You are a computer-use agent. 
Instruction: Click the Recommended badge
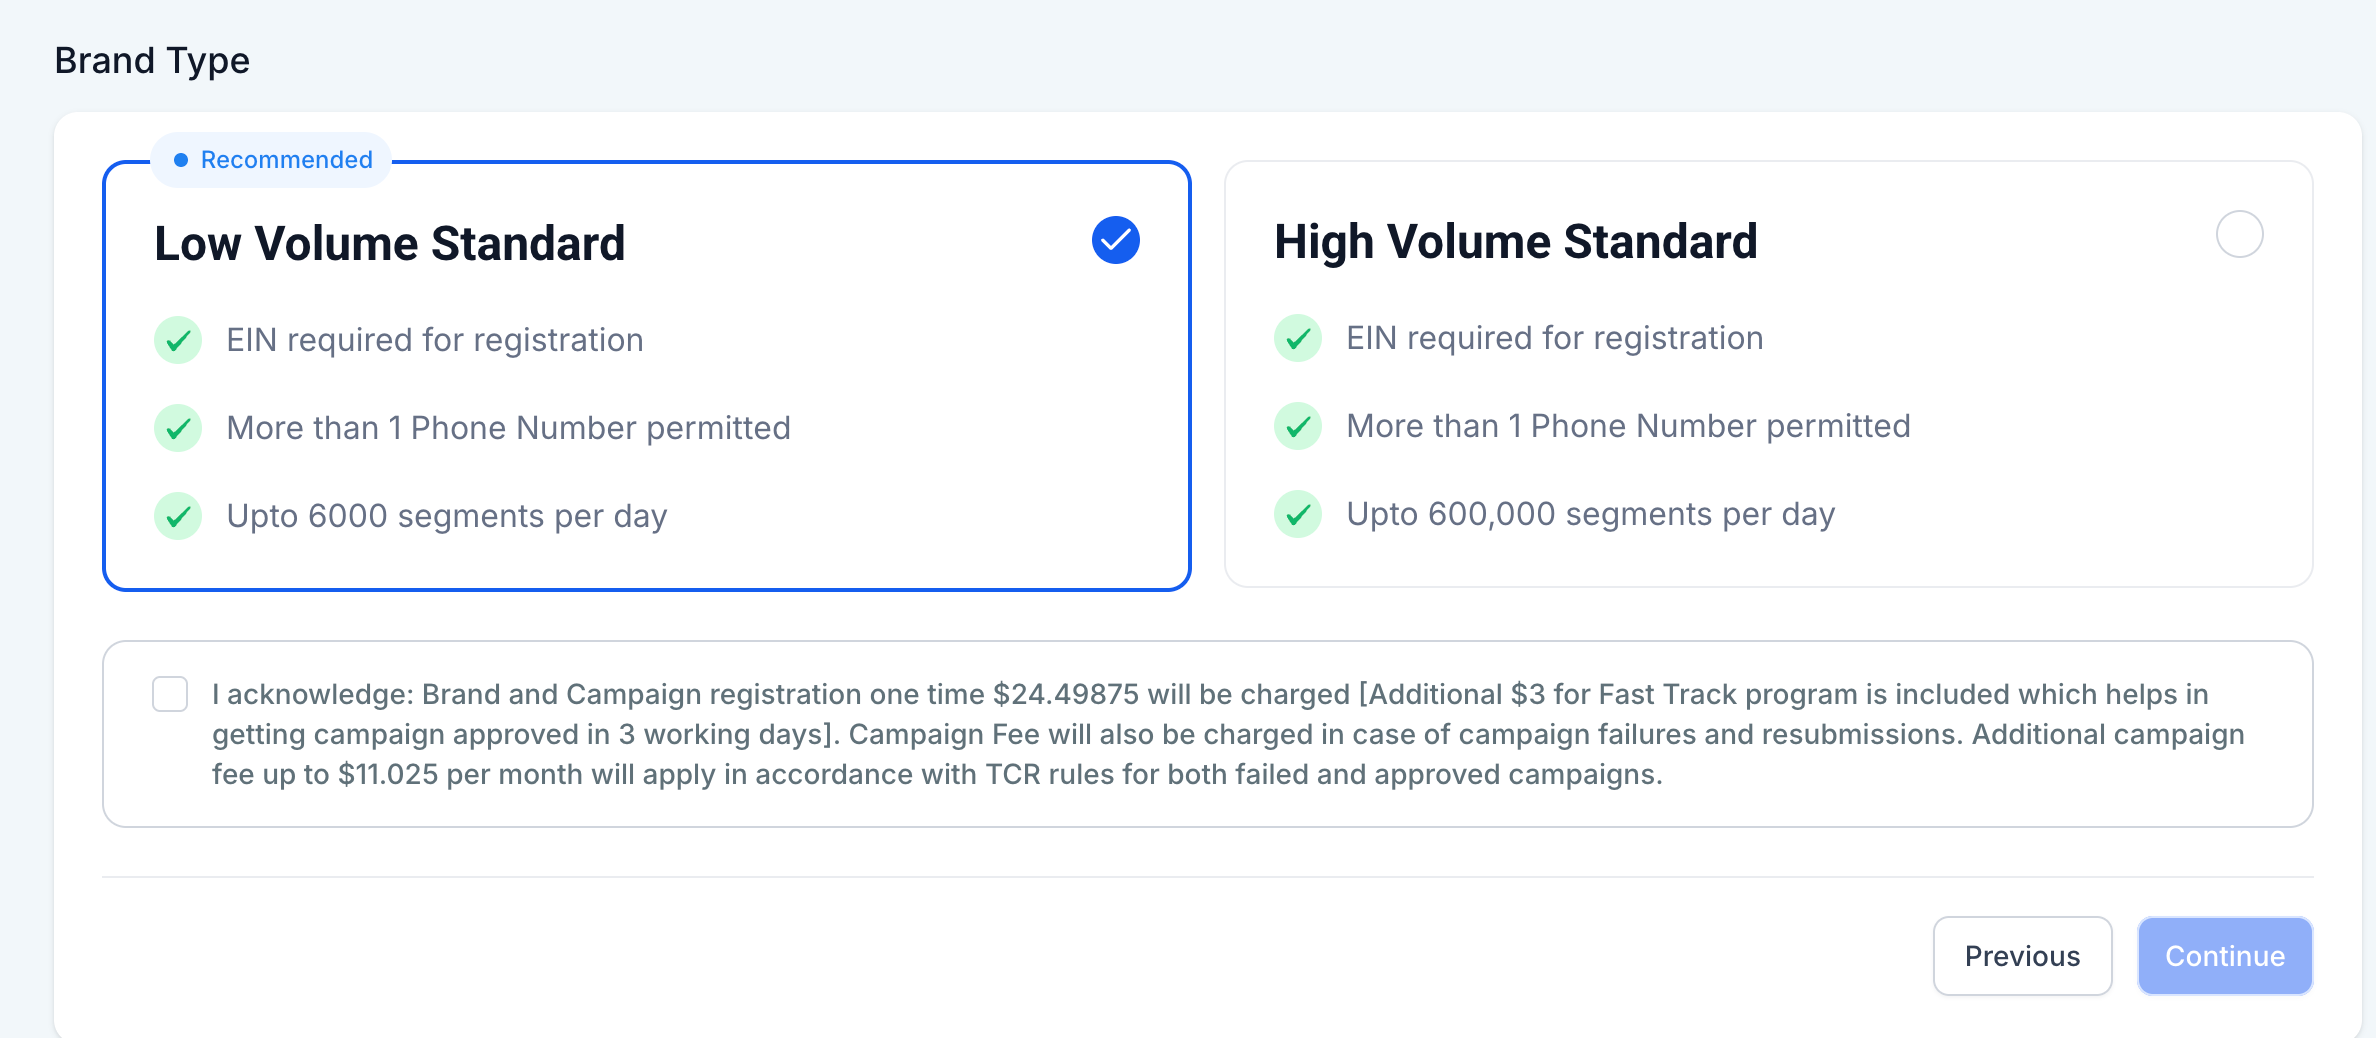[272, 160]
